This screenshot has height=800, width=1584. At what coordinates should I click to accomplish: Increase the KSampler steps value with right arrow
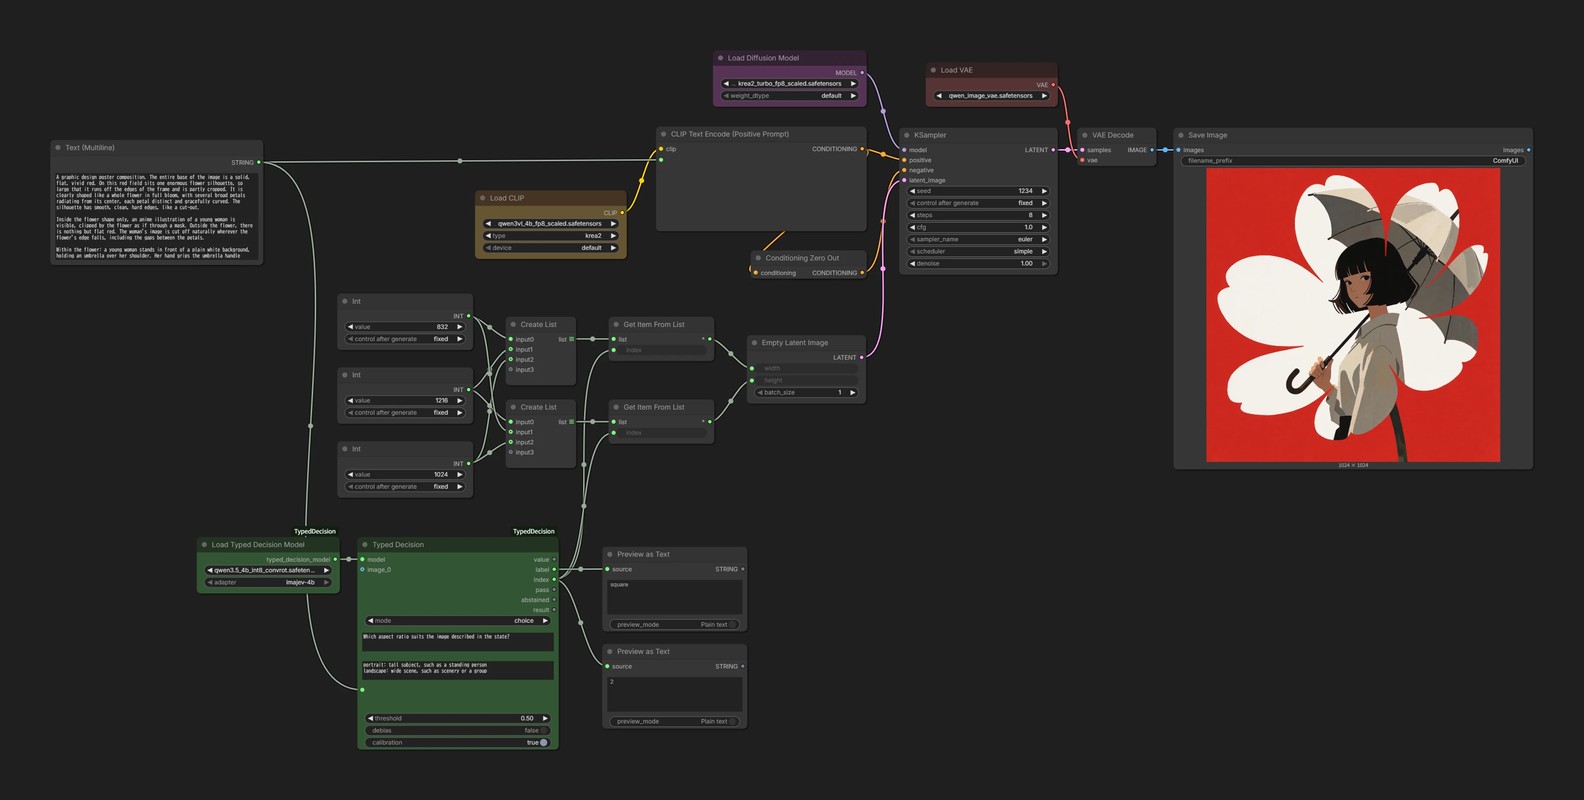pyautogui.click(x=1044, y=215)
